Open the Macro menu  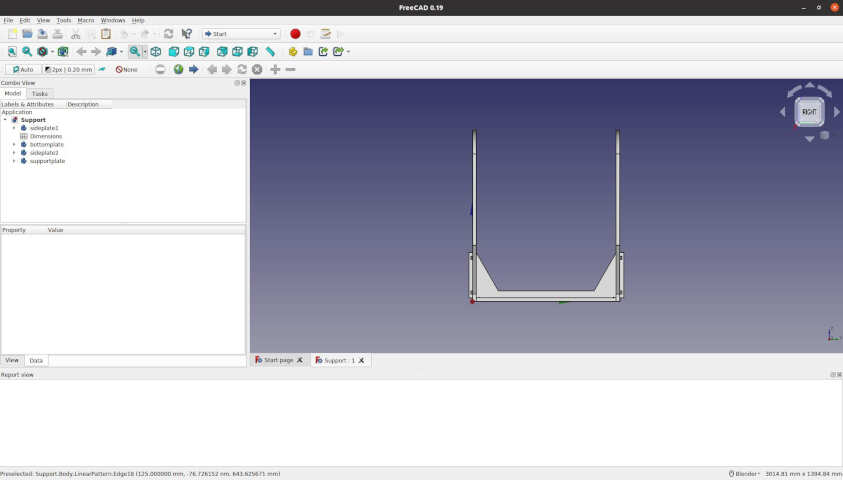tap(85, 20)
